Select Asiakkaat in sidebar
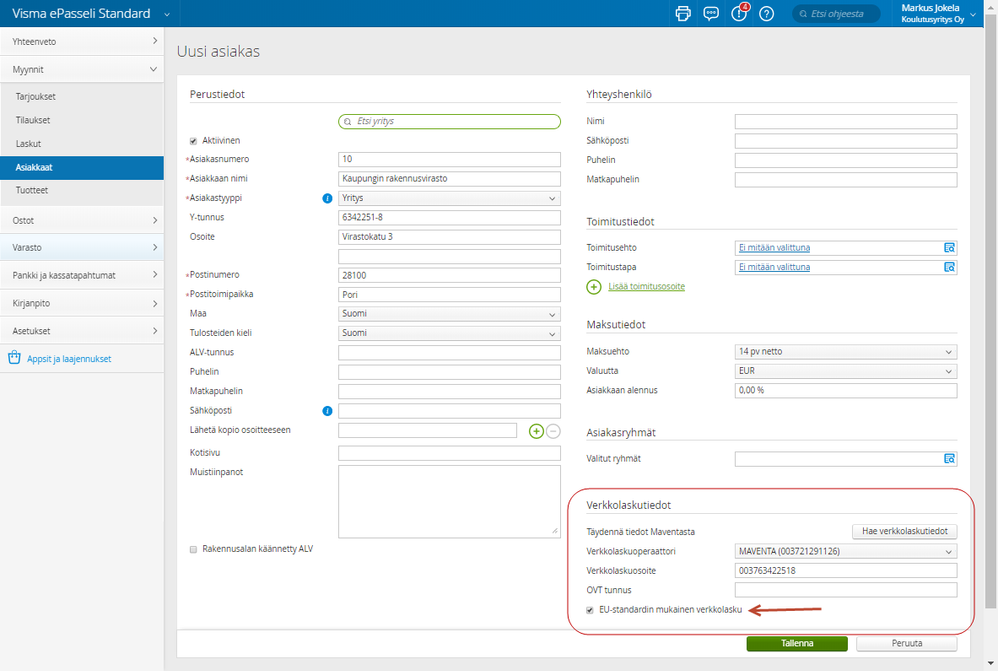998x671 pixels. tap(82, 167)
